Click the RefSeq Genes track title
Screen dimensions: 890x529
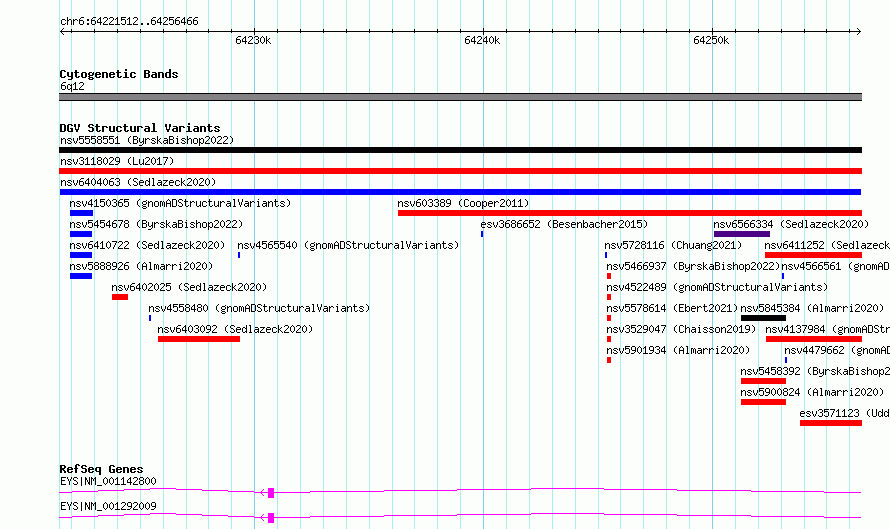pos(101,469)
